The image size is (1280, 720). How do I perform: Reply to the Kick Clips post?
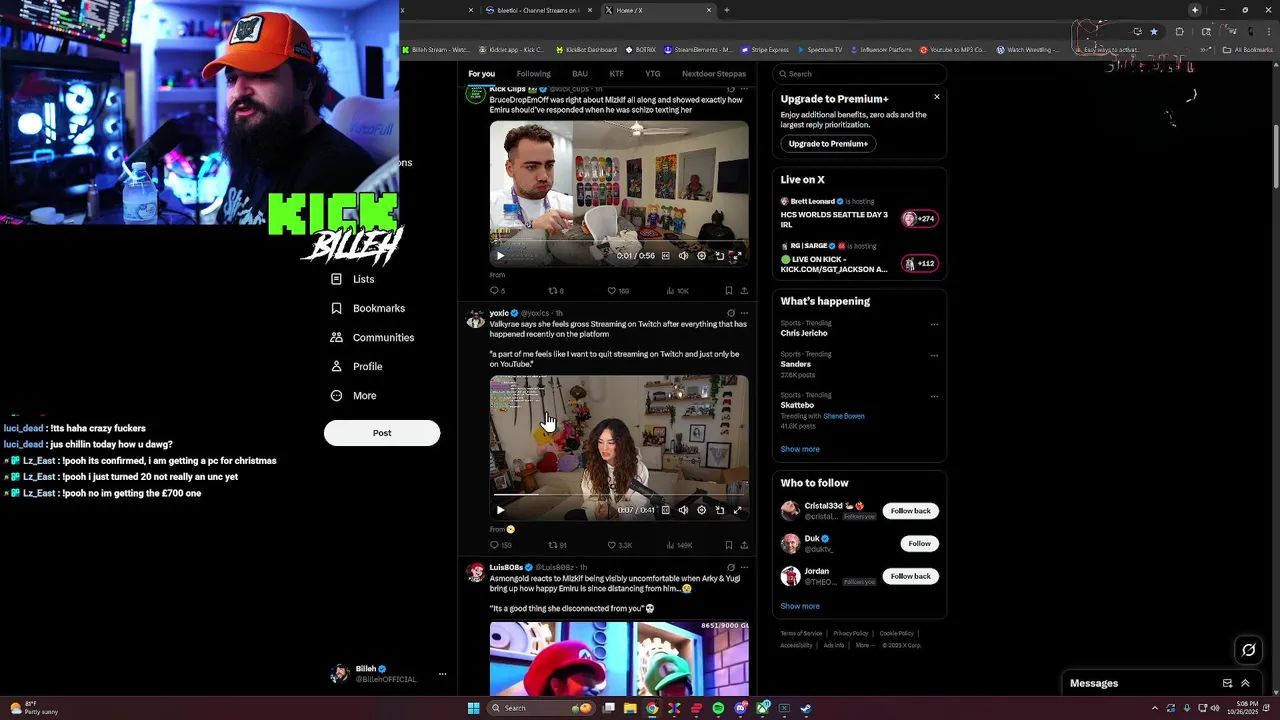click(x=494, y=291)
